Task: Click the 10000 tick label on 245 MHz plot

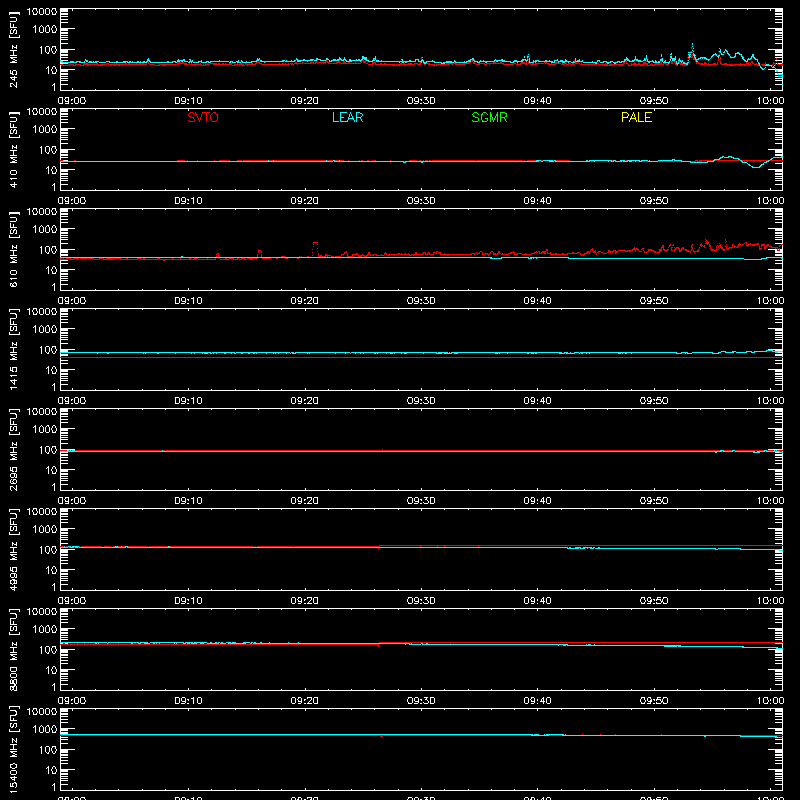Action: [42, 12]
